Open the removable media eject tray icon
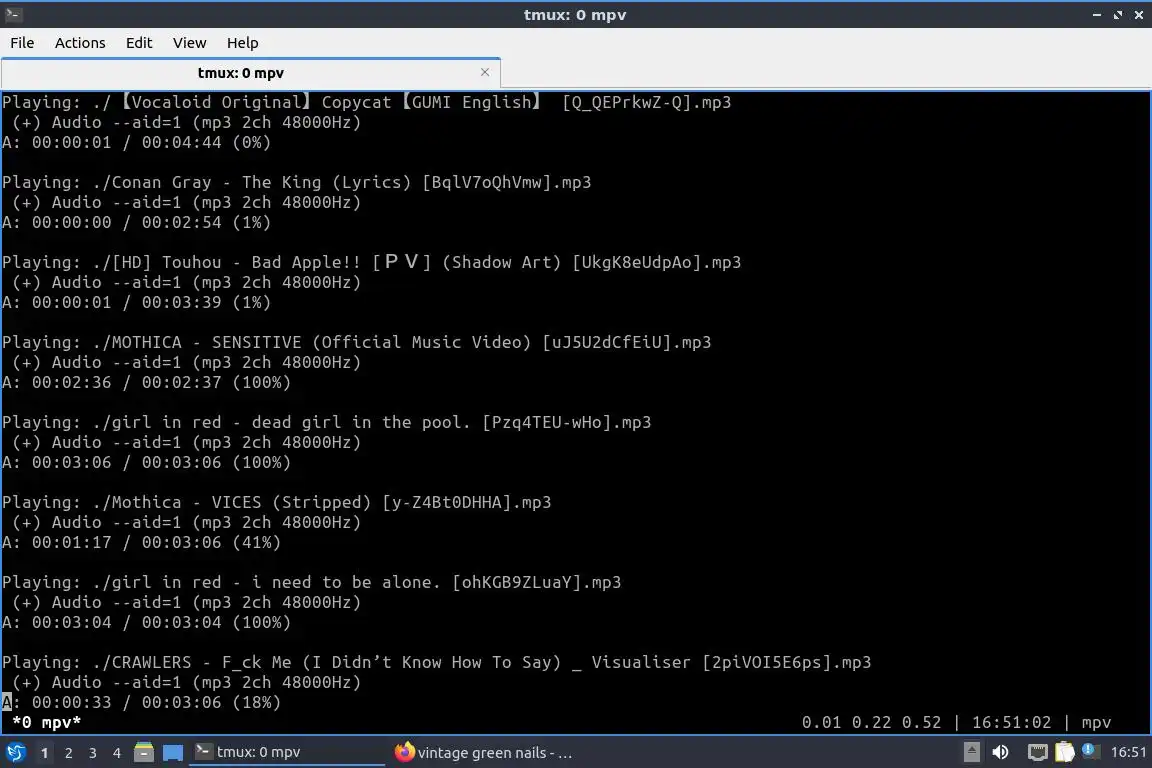This screenshot has height=768, width=1152. pyautogui.click(x=971, y=752)
